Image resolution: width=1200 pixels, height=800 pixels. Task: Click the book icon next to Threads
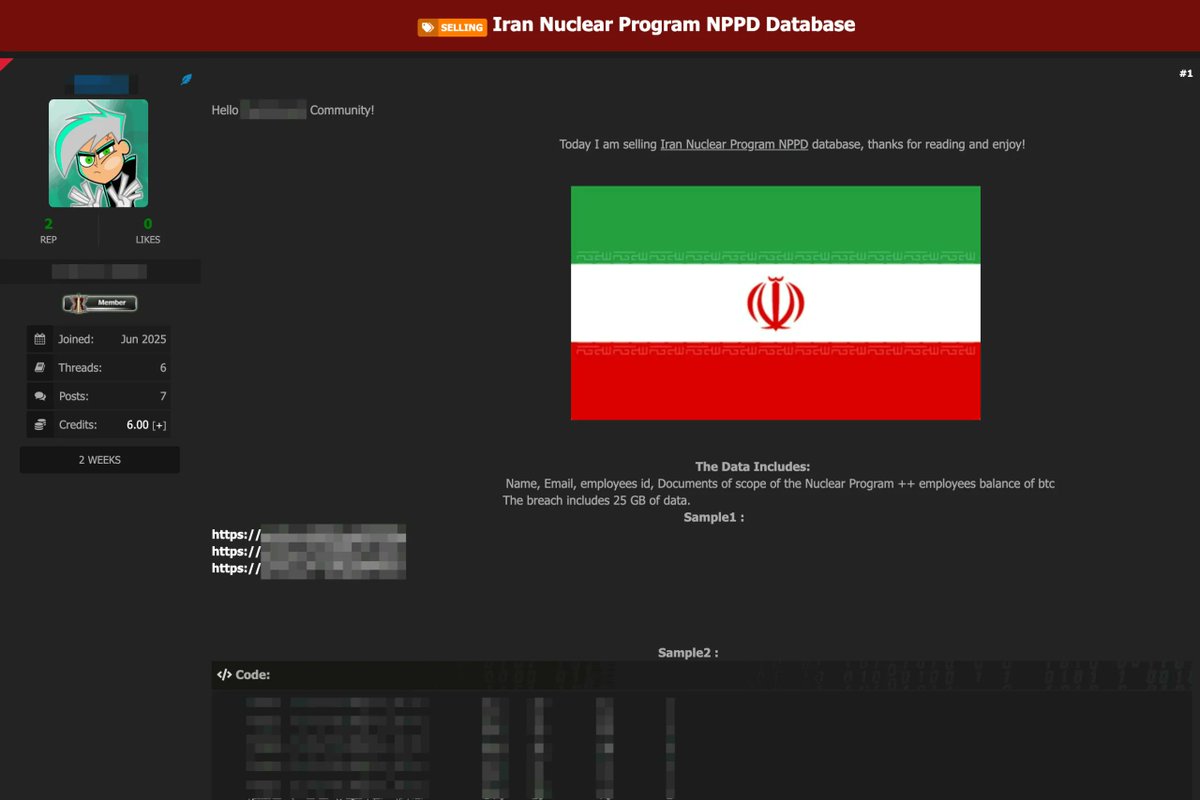click(40, 368)
